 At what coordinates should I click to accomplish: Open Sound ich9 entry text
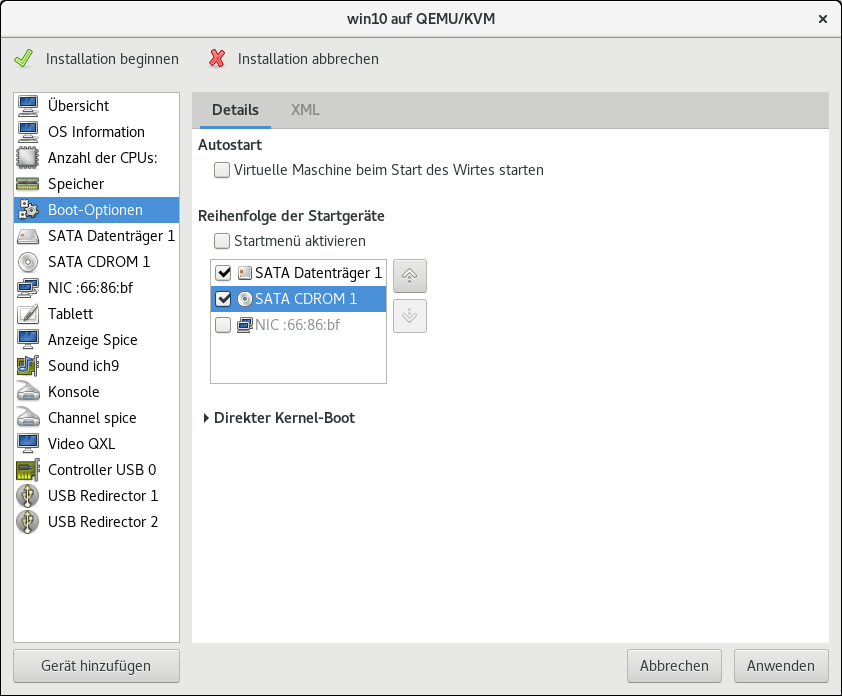pyautogui.click(x=84, y=366)
